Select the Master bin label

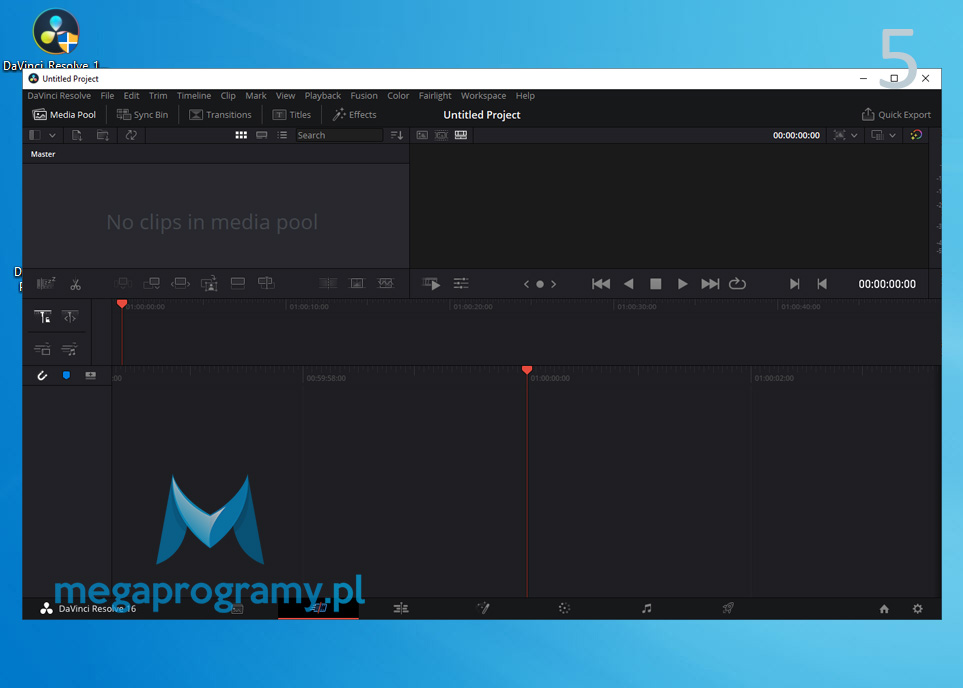coord(43,154)
